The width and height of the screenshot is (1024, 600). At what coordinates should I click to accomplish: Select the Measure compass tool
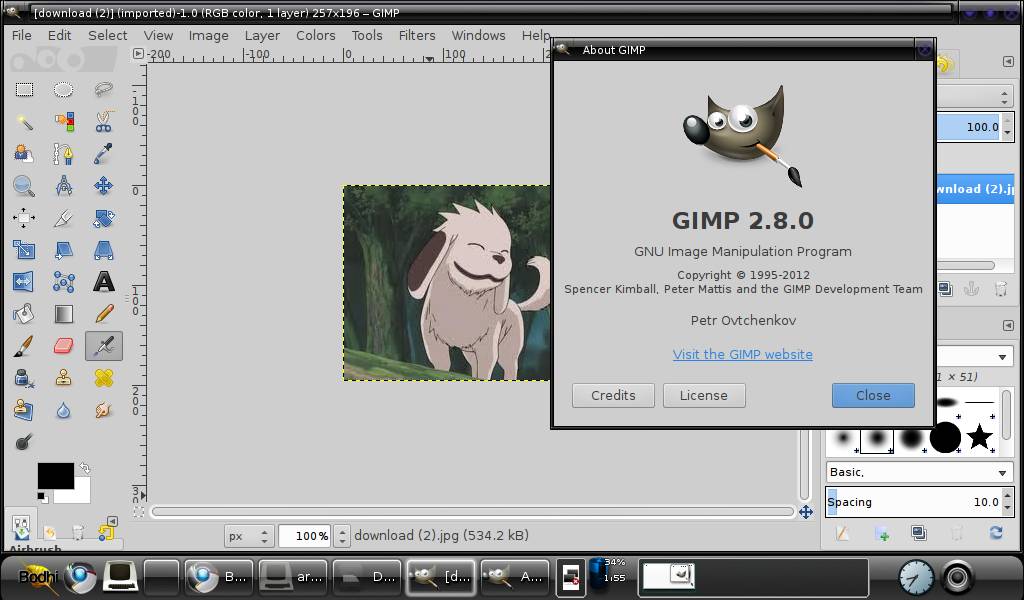(x=63, y=186)
